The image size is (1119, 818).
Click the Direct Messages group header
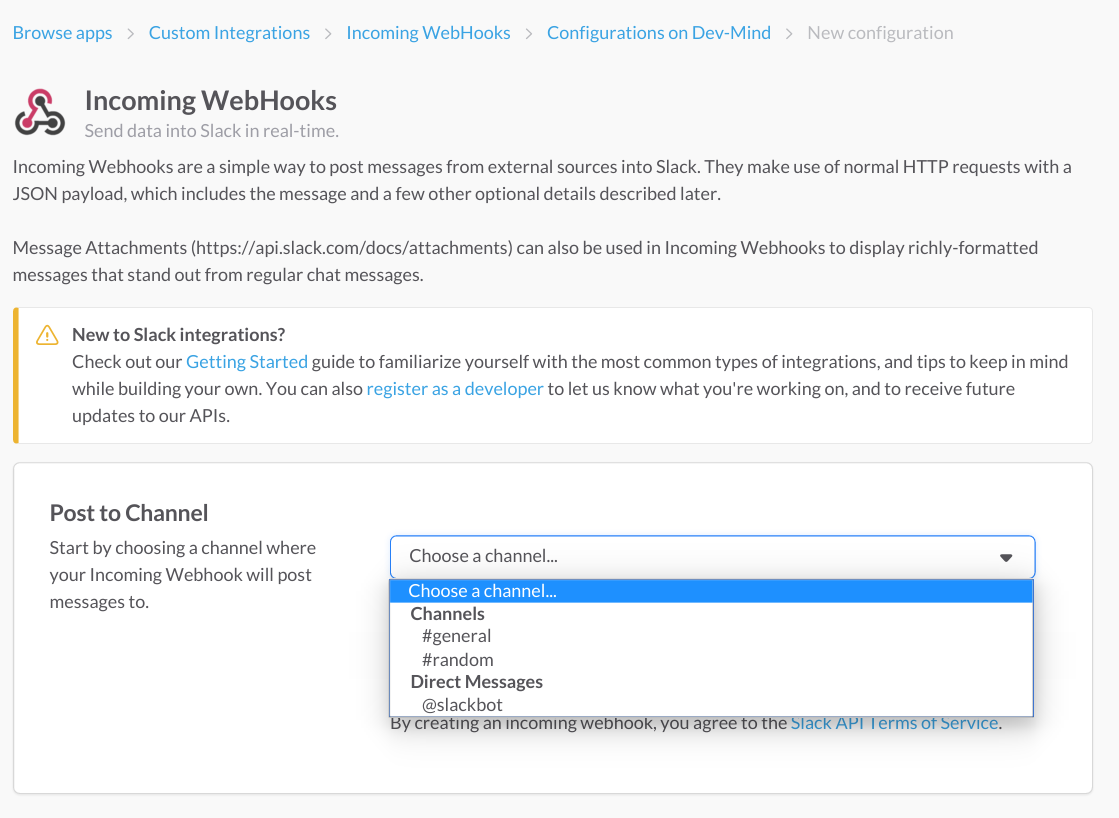[x=477, y=682]
